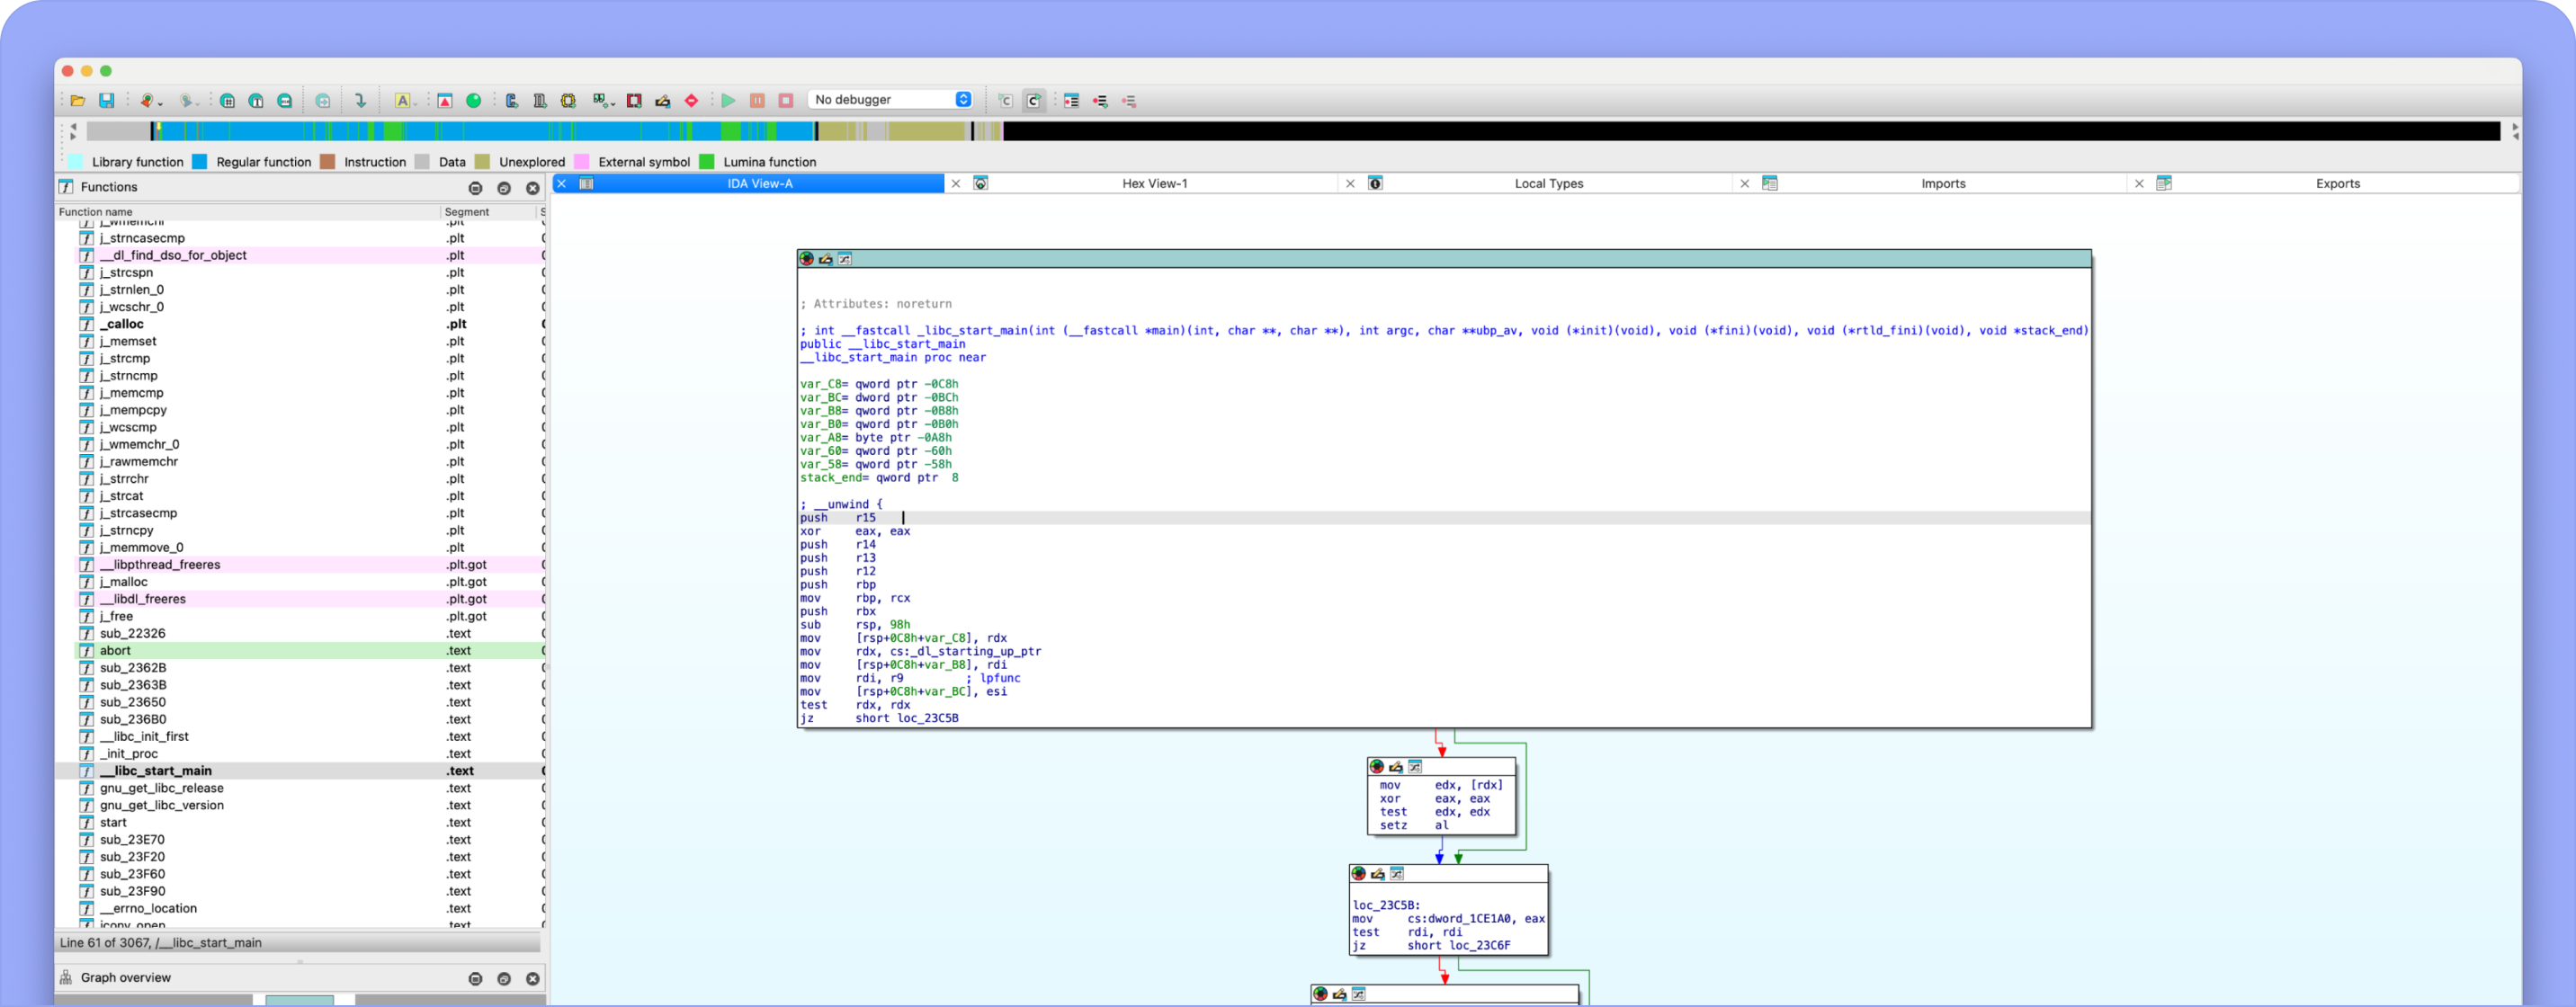2576x1007 pixels.
Task: Start the debugger with the green play icon
Action: click(729, 100)
